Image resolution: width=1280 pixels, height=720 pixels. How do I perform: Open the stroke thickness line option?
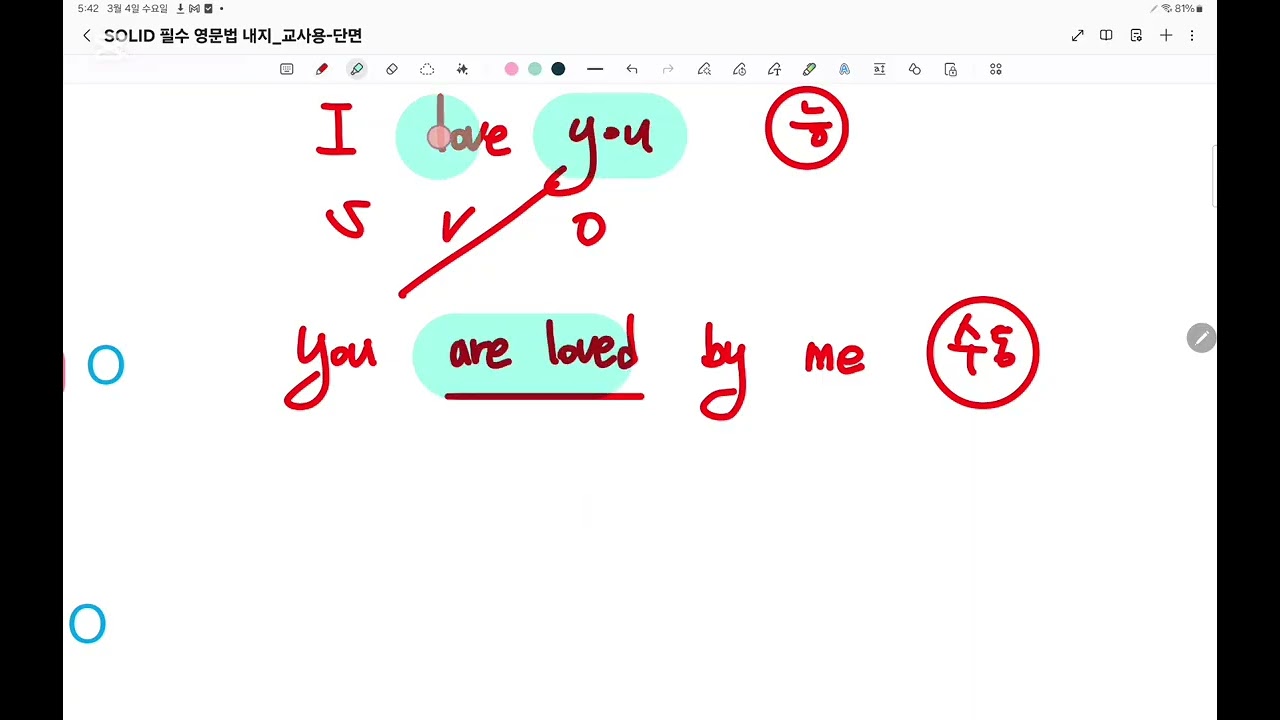[595, 69]
